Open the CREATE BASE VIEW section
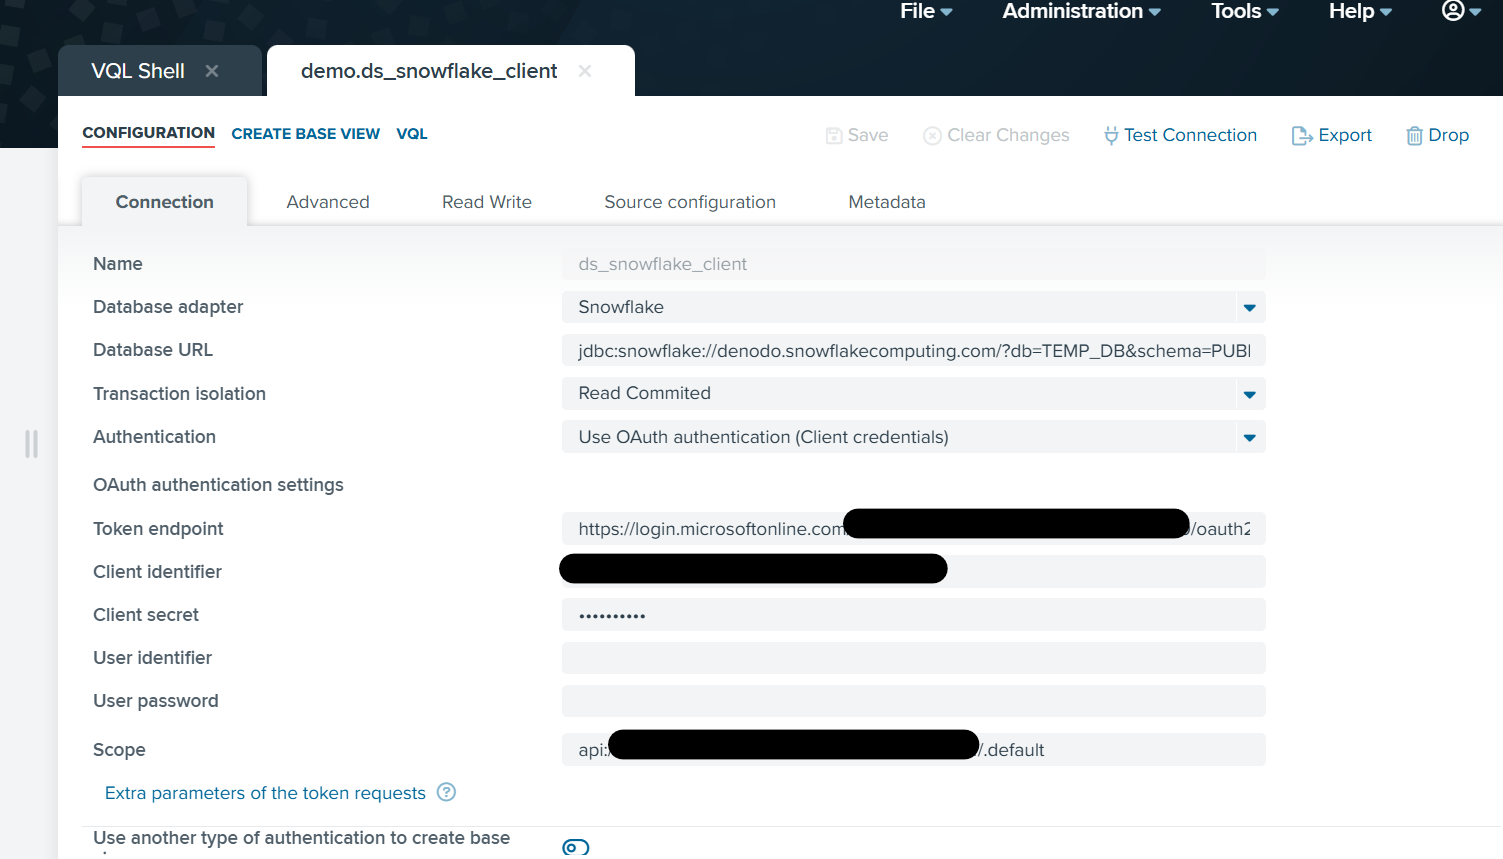1503x859 pixels. point(305,134)
